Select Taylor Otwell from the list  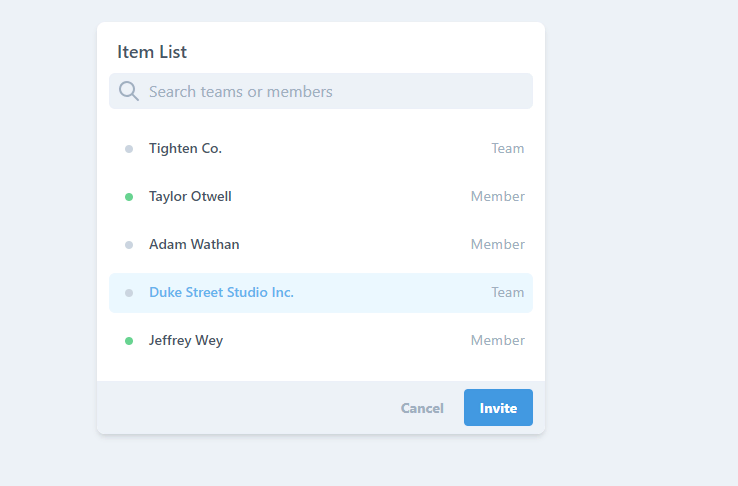tap(321, 197)
